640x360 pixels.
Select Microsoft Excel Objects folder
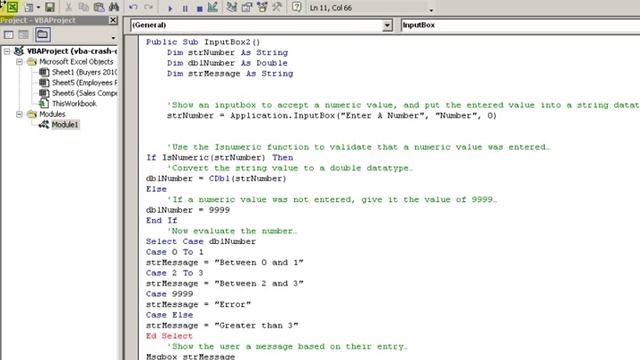tap(76, 62)
